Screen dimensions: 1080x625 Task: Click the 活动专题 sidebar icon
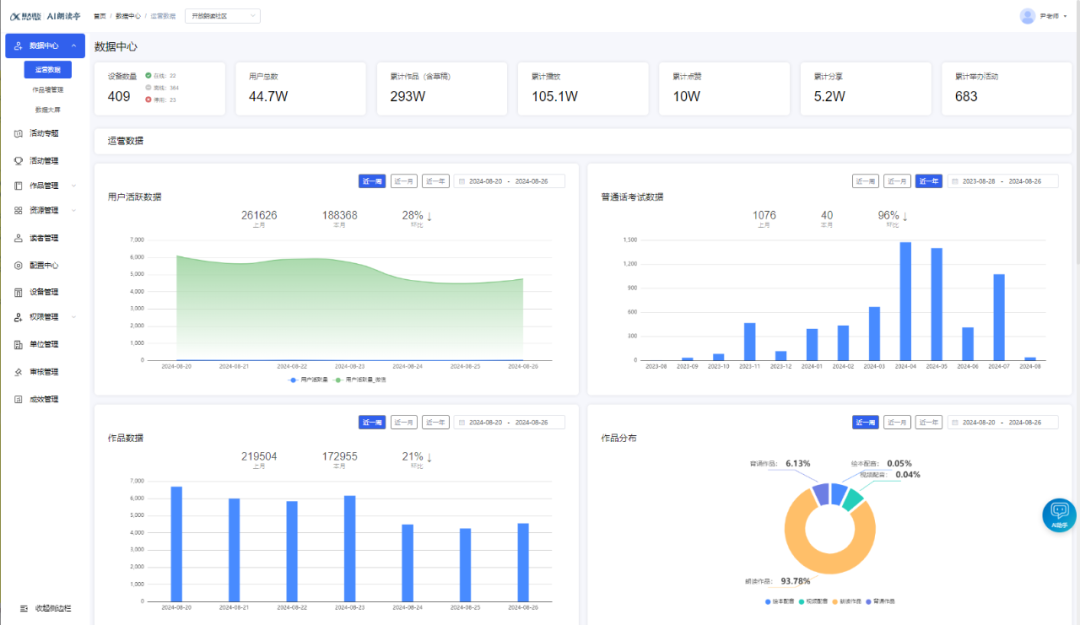tap(18, 133)
